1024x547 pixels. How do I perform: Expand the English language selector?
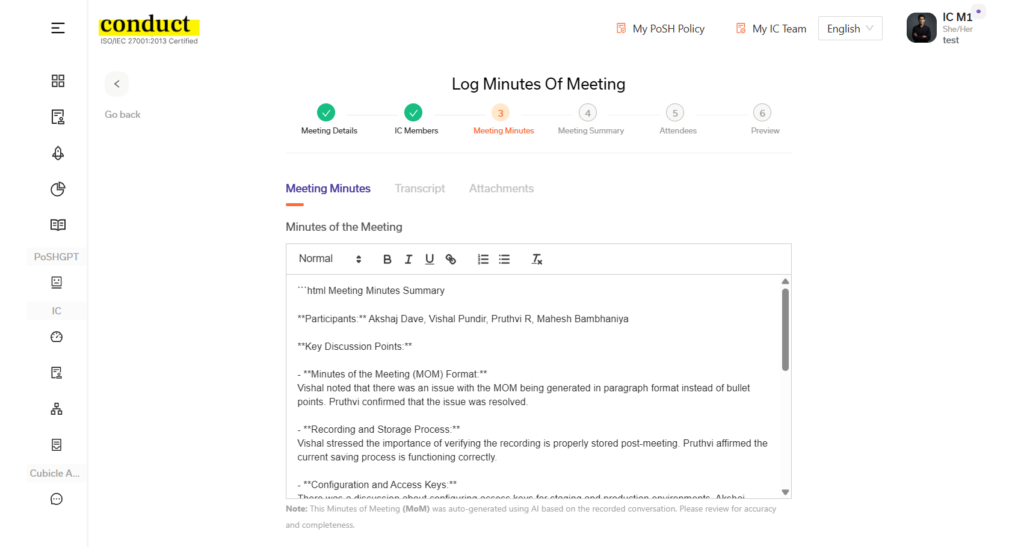click(849, 29)
